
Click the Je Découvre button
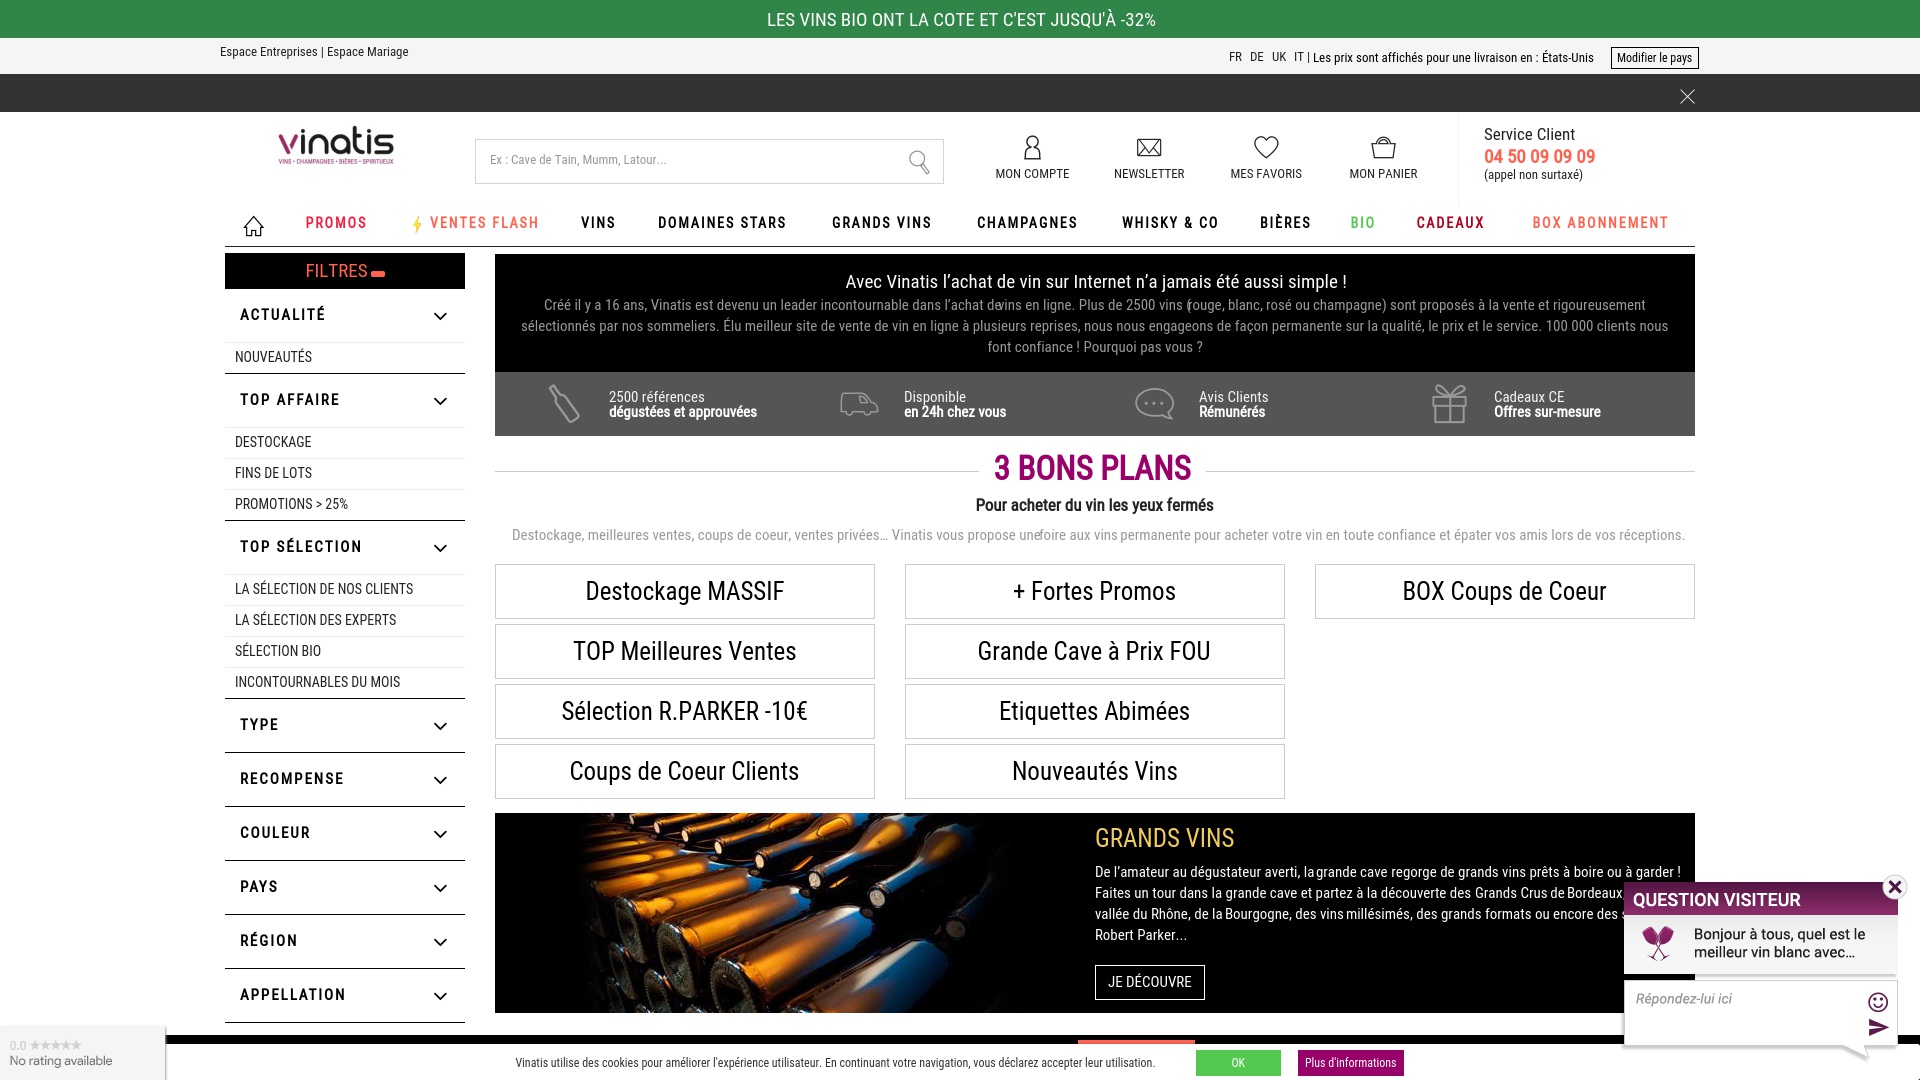[1150, 982]
